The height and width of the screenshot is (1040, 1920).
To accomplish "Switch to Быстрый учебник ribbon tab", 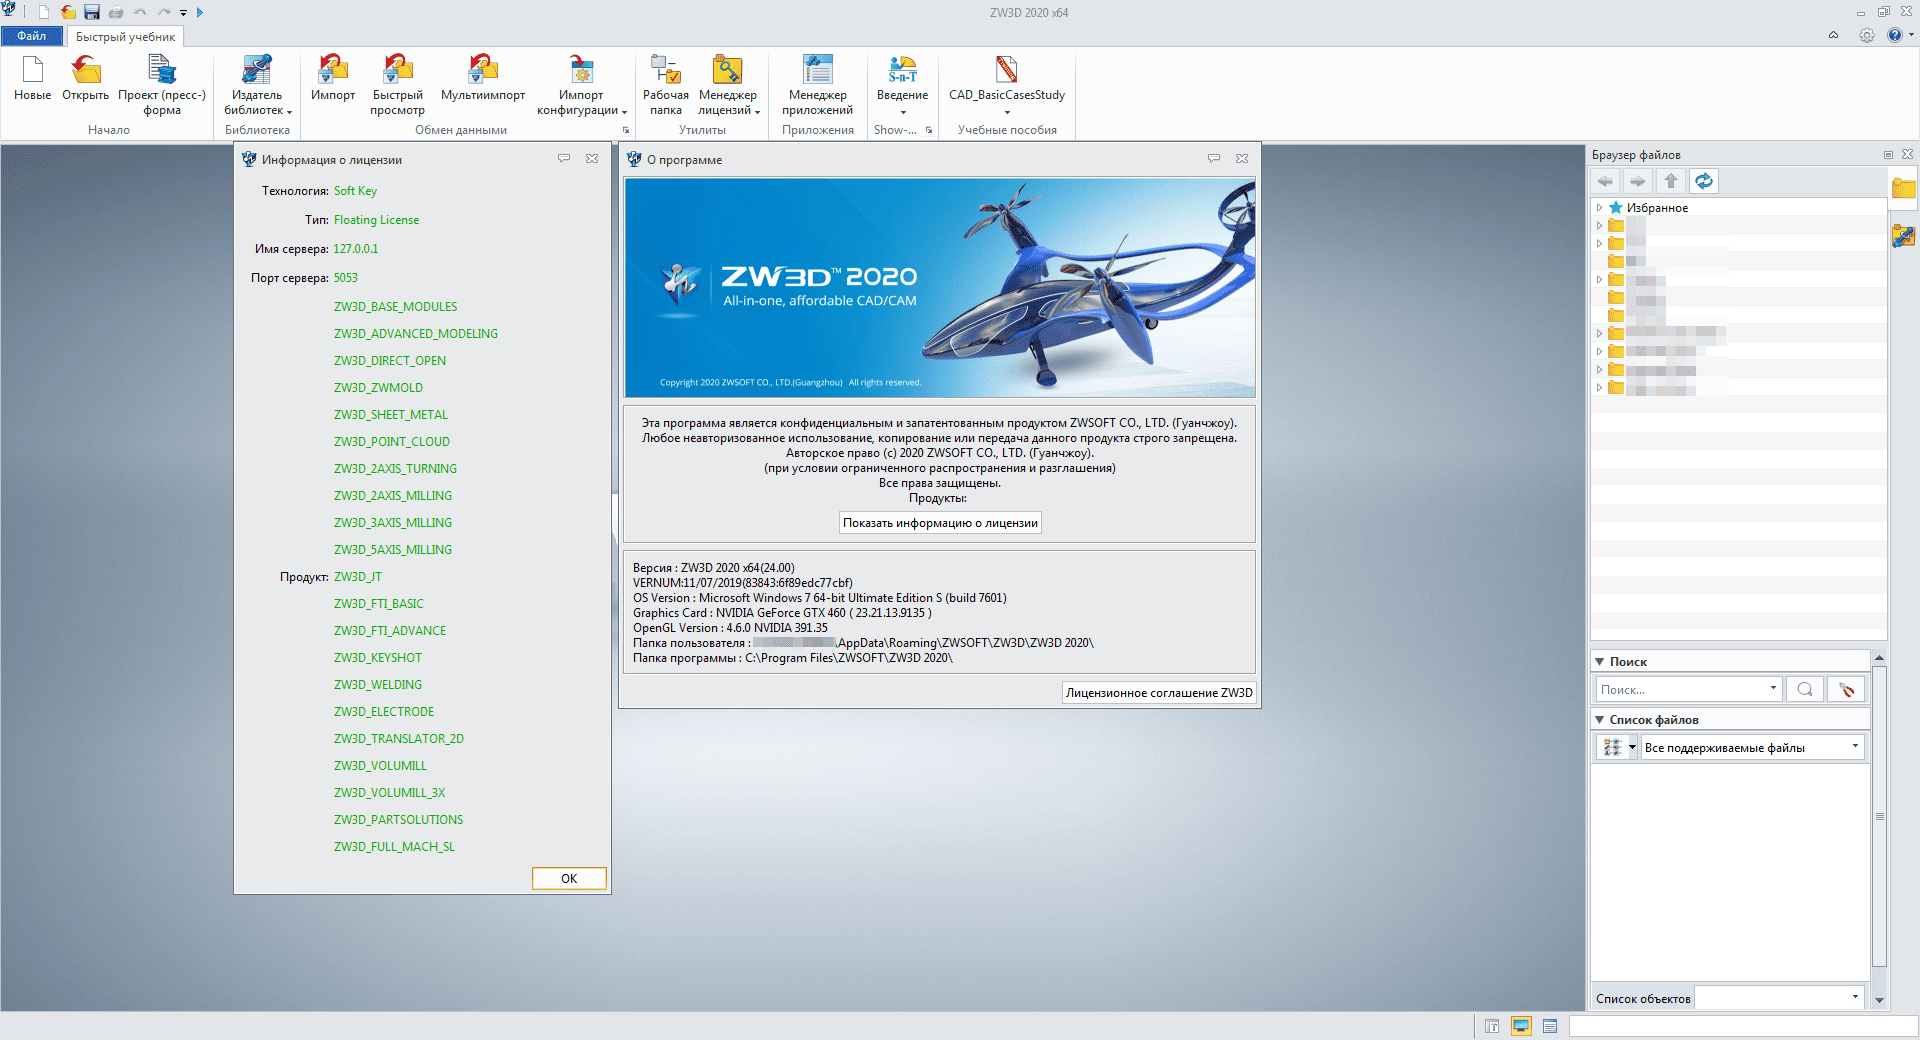I will (x=125, y=37).
